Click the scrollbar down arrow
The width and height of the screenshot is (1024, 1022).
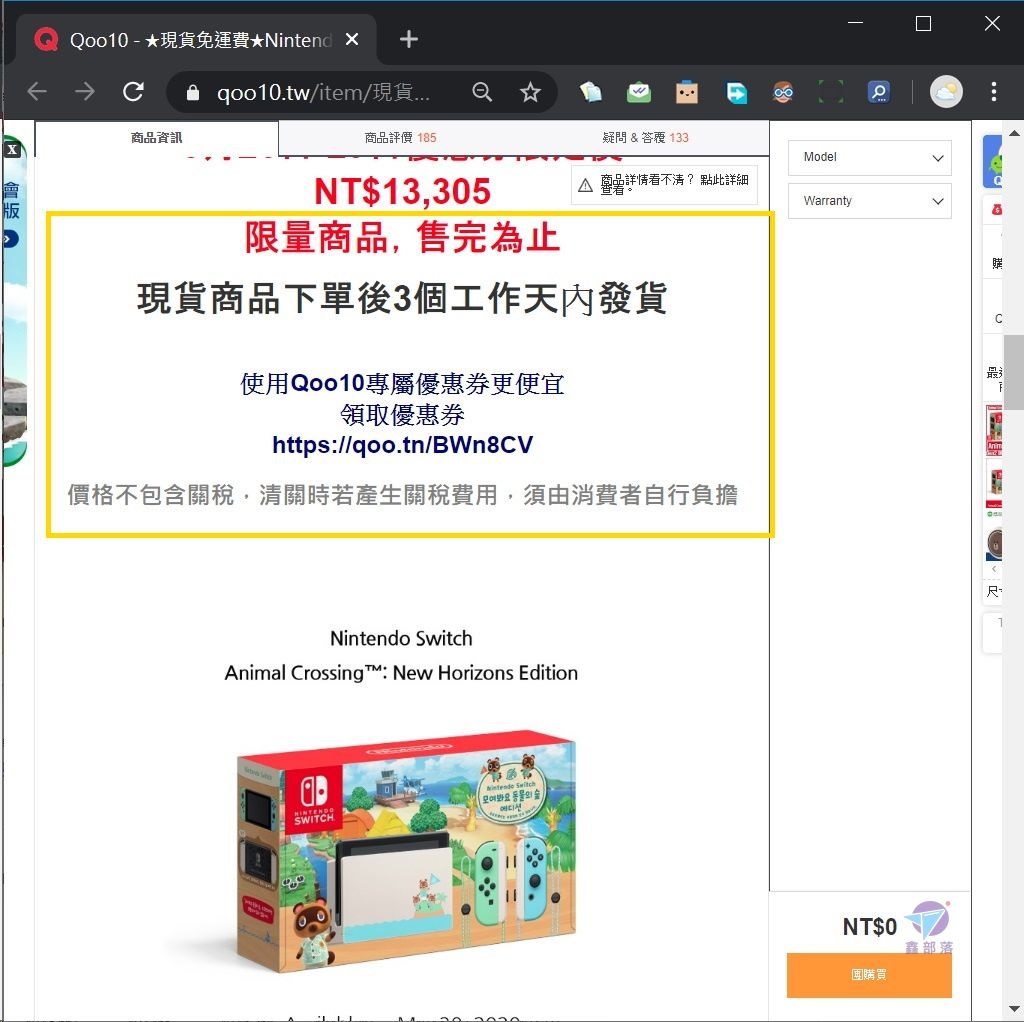pyautogui.click(x=1014, y=1009)
